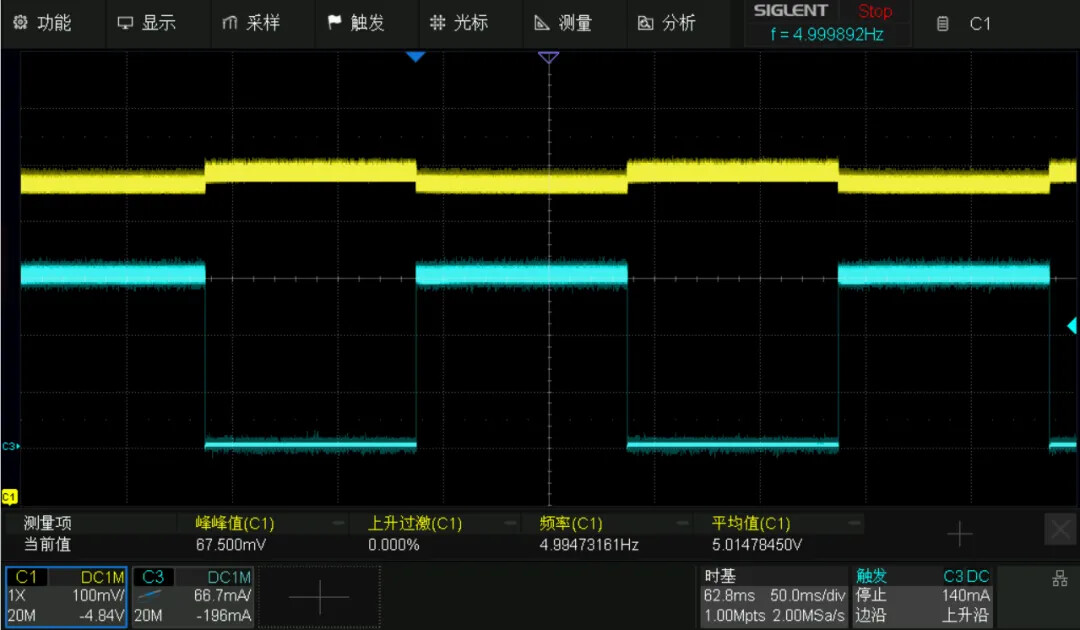
Task: Open the 分析 (Analysis) menu
Action: [667, 22]
